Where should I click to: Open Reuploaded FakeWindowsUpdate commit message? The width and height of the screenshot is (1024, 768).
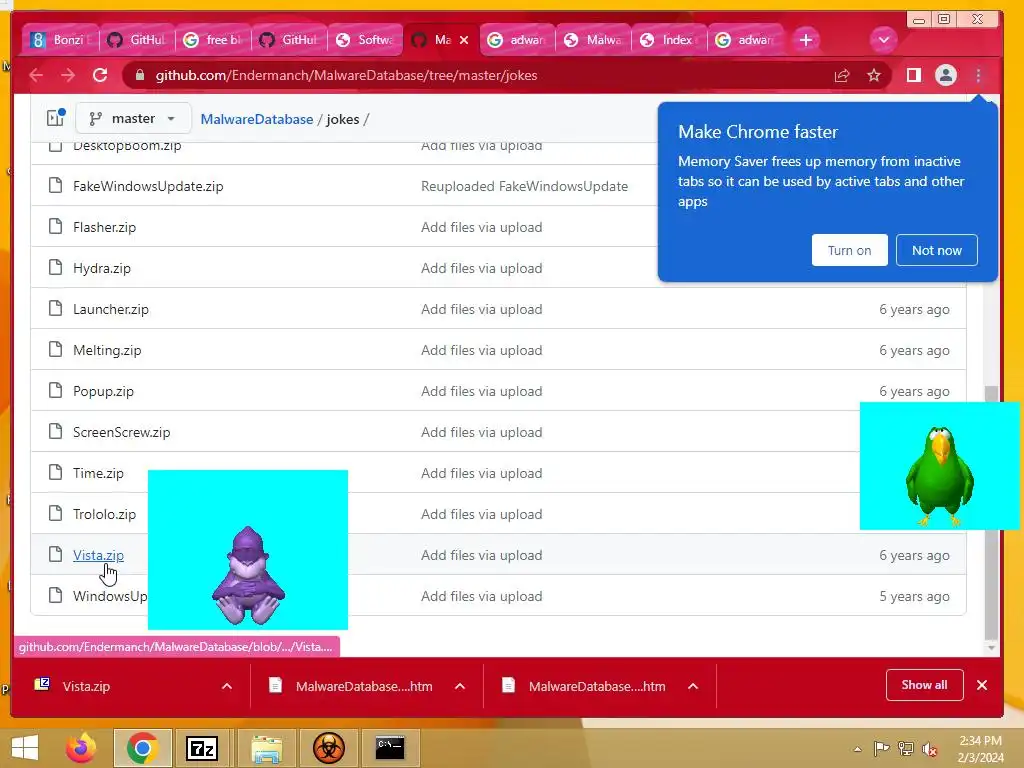[524, 186]
